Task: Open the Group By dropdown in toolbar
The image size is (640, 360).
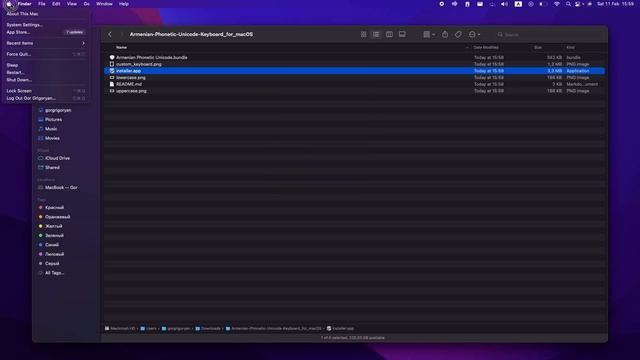Action: [429, 35]
